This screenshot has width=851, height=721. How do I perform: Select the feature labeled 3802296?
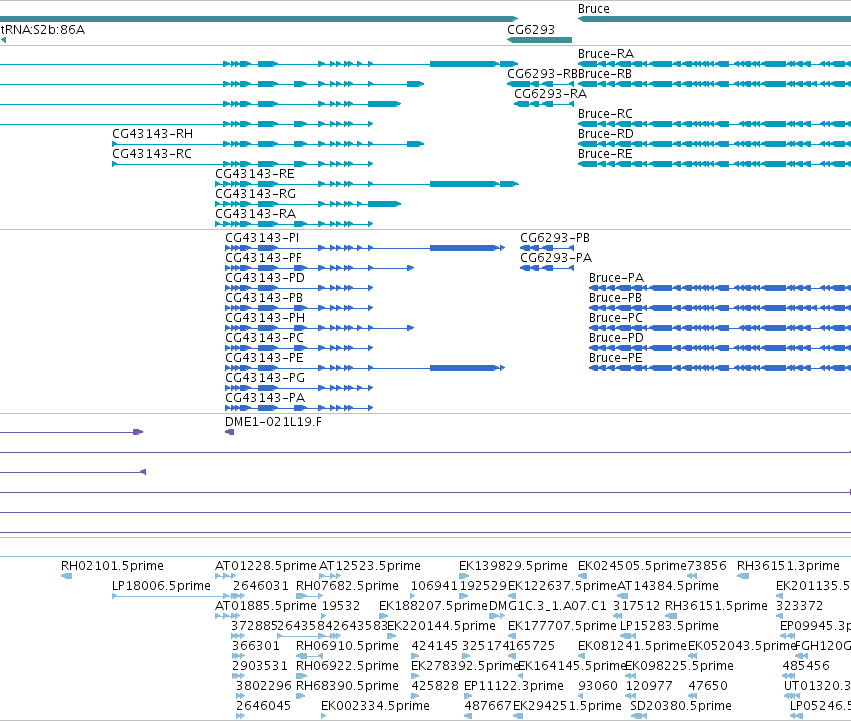[264, 687]
